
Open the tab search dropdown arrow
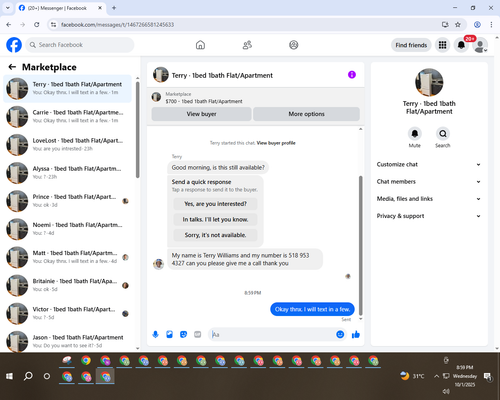[8, 8]
